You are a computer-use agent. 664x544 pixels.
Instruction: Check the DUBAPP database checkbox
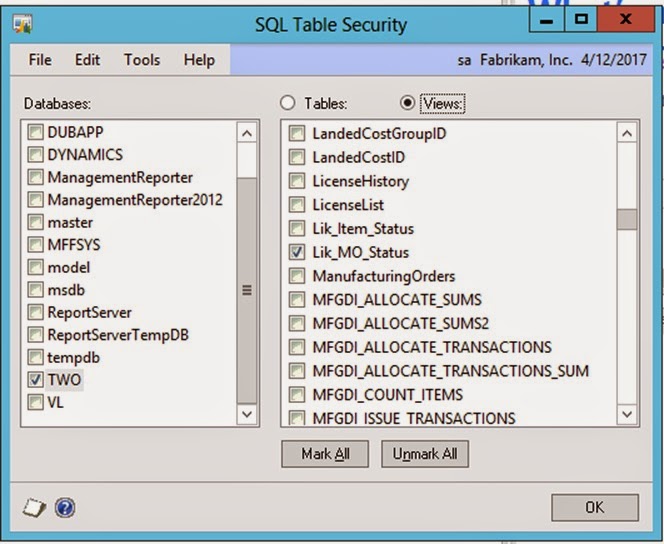(x=35, y=132)
